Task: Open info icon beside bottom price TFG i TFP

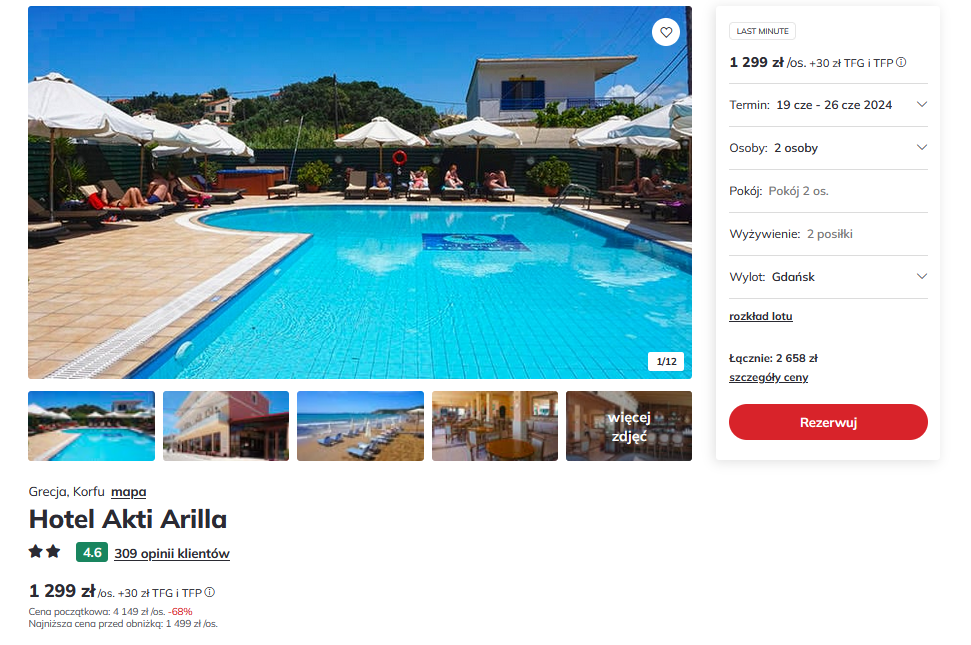Action: [209, 592]
